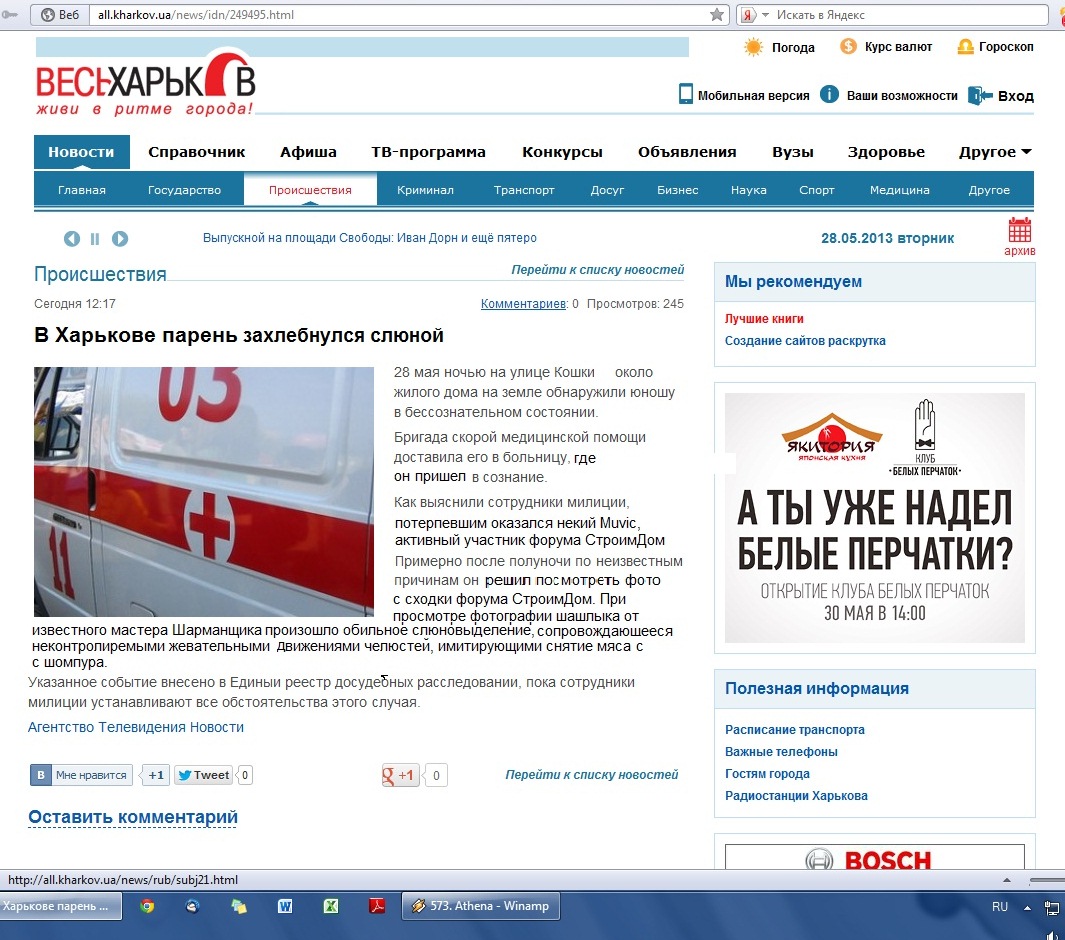The height and width of the screenshot is (940, 1065).
Task: Select the Новости main tab
Action: pyautogui.click(x=82, y=152)
